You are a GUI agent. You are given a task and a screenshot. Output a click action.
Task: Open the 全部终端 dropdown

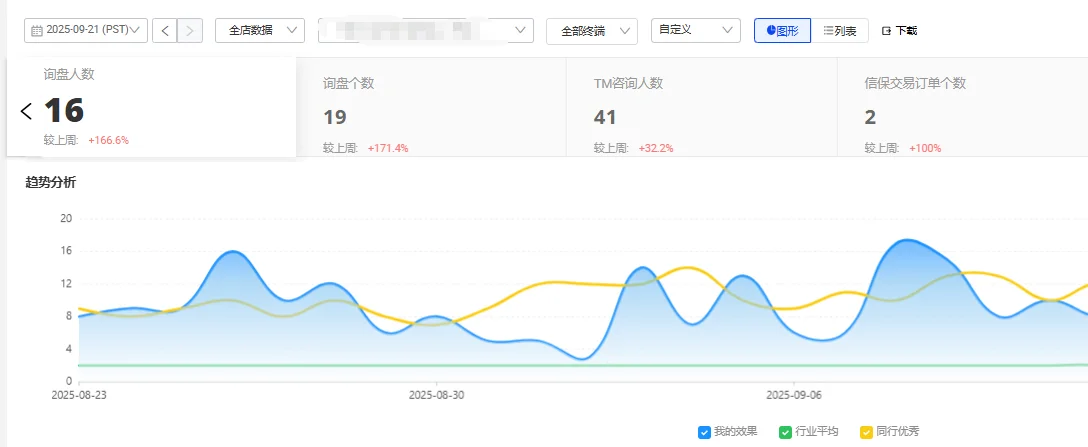(x=592, y=31)
